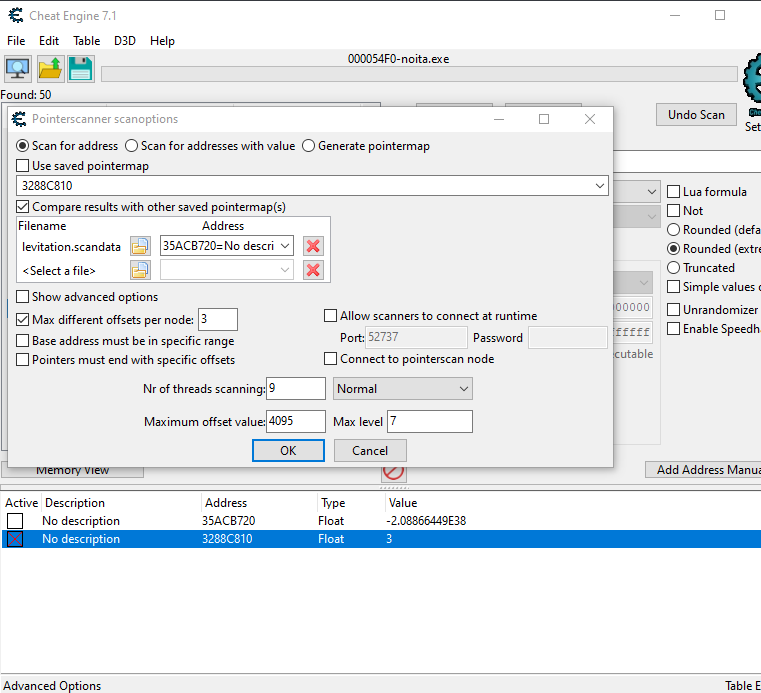Click the Cheat Engine logo in title bar

[x=16, y=16]
